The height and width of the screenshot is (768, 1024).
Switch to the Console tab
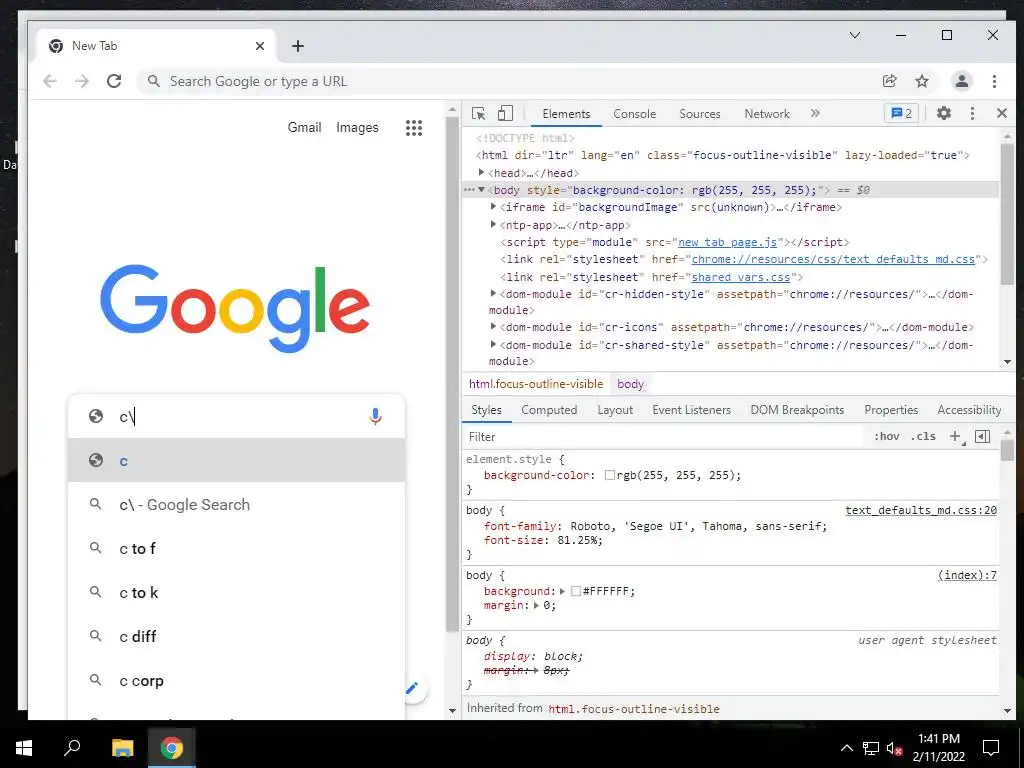(634, 114)
